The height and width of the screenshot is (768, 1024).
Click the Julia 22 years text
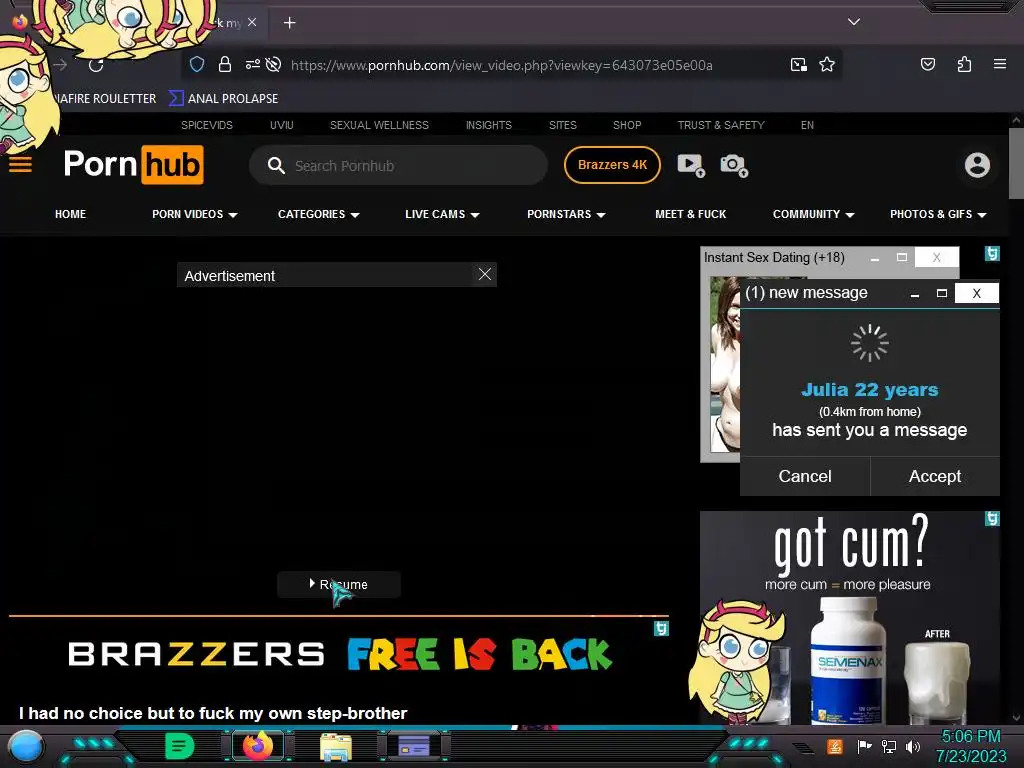[869, 390]
